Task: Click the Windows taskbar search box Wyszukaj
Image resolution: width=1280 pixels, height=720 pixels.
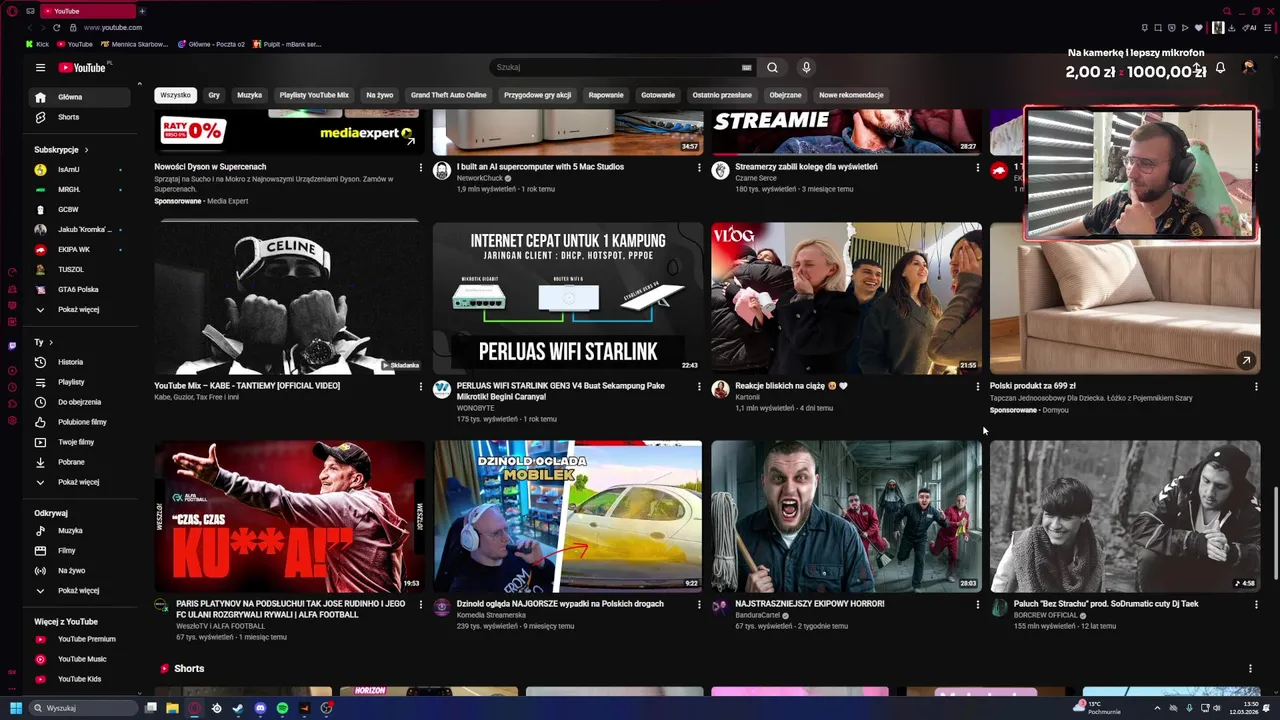Action: click(x=82, y=708)
